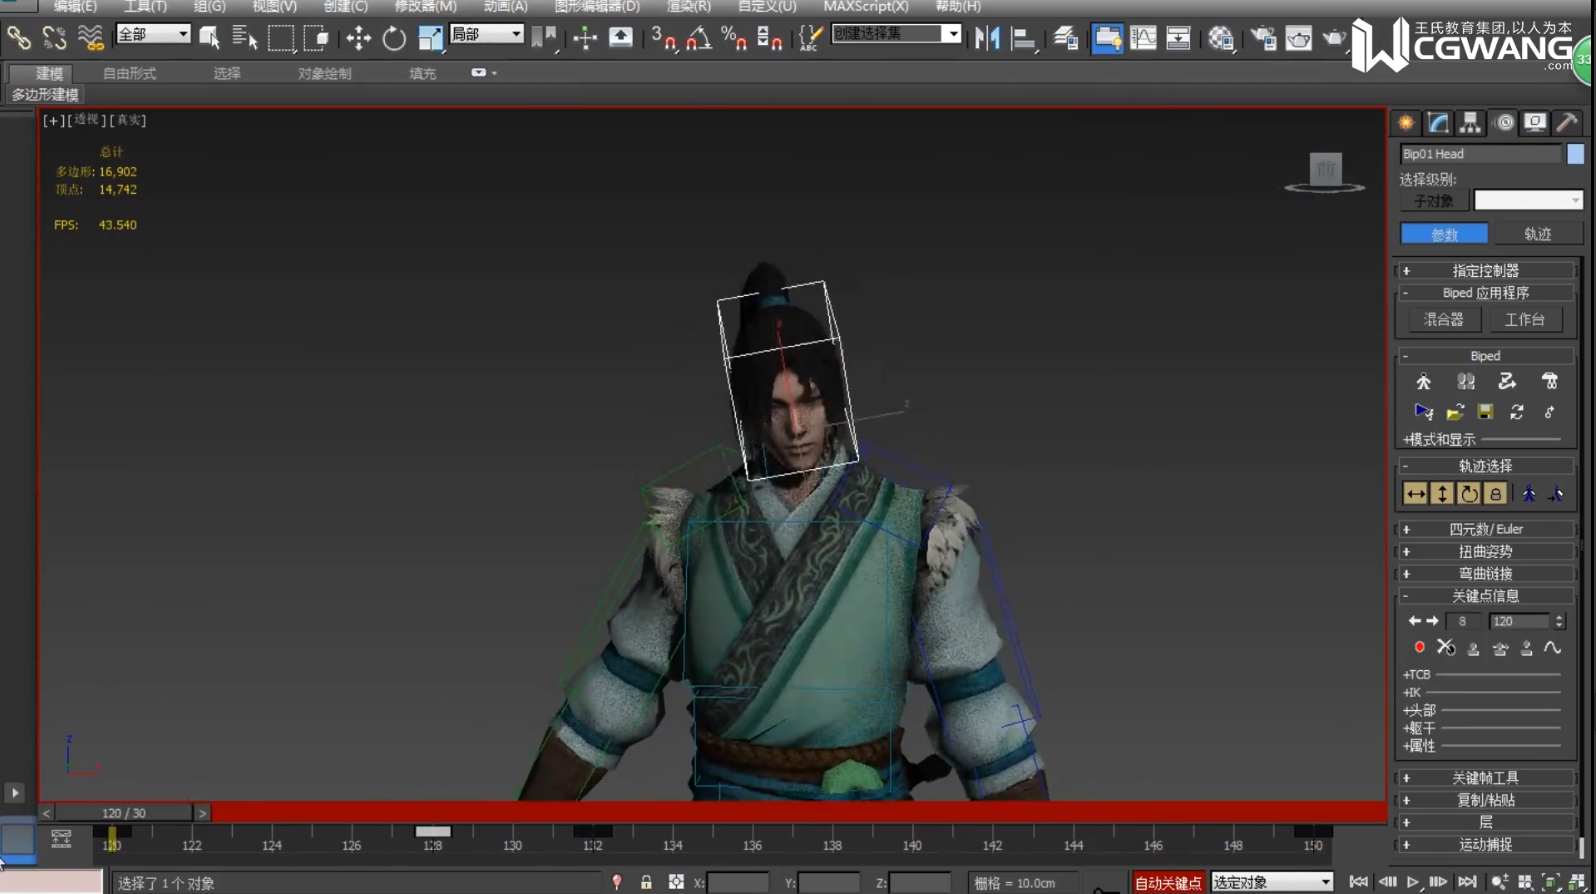The width and height of the screenshot is (1596, 894).
Task: Click the Play Animation button
Action: click(1413, 882)
